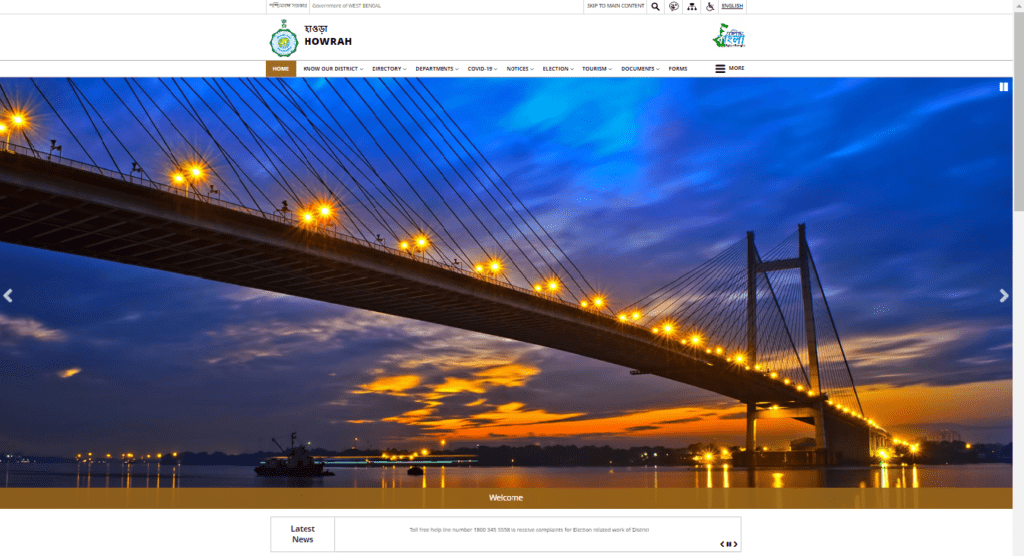Show next latest news item
This screenshot has height=556, width=1024.
point(735,544)
